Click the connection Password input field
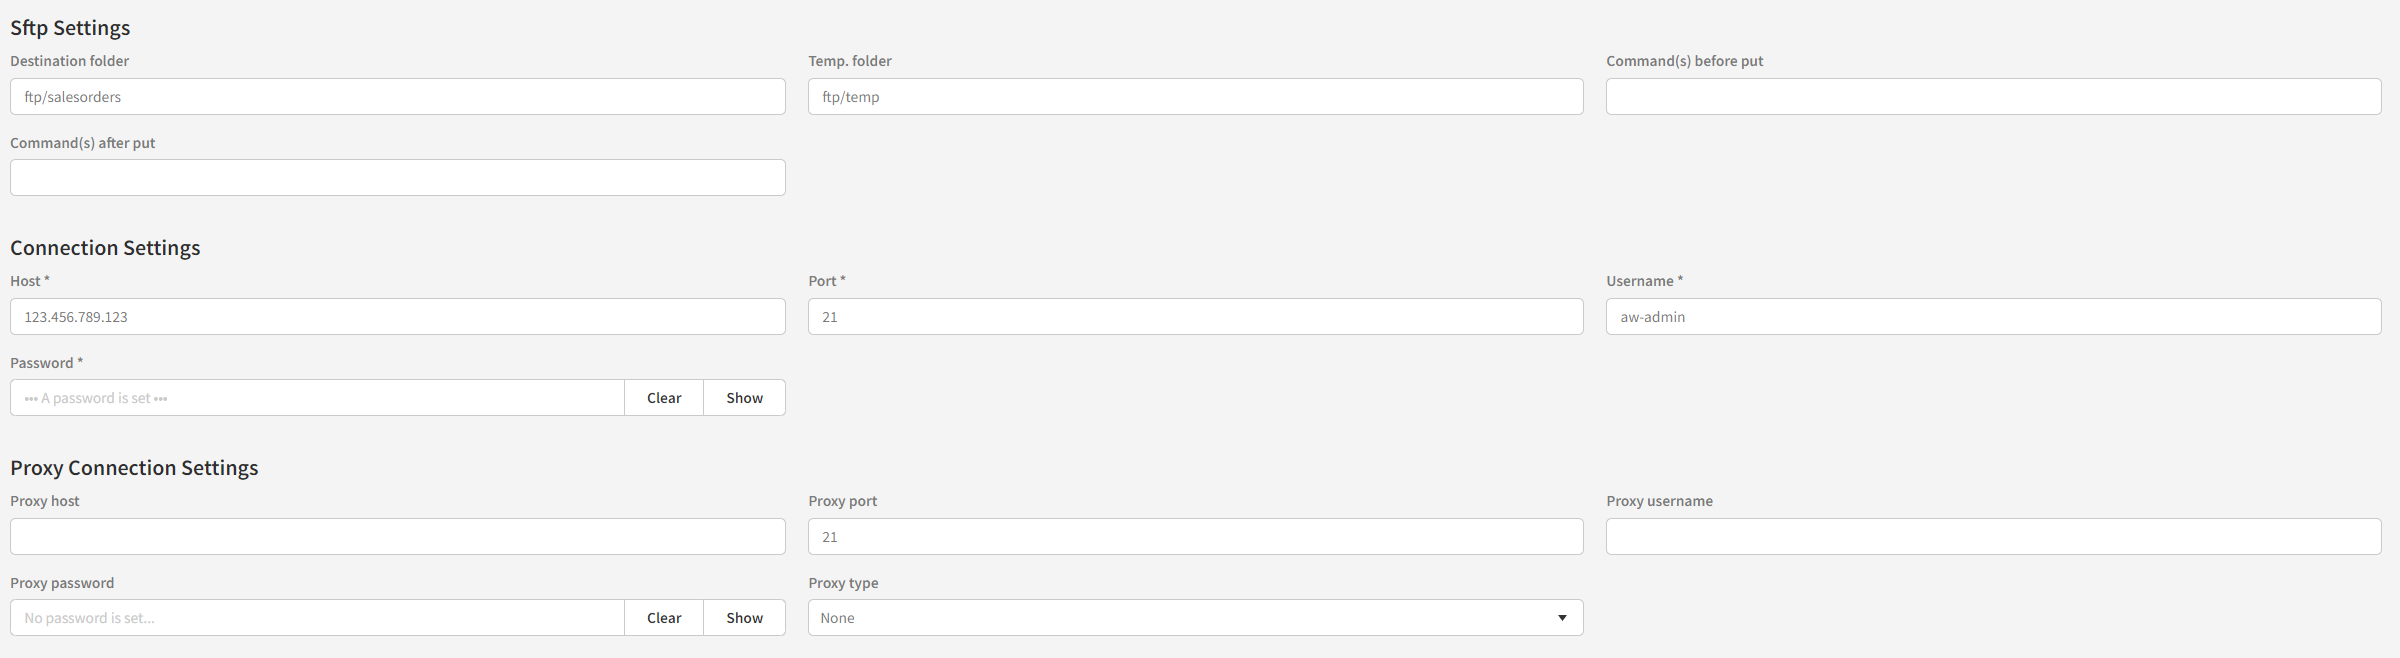 coord(317,398)
